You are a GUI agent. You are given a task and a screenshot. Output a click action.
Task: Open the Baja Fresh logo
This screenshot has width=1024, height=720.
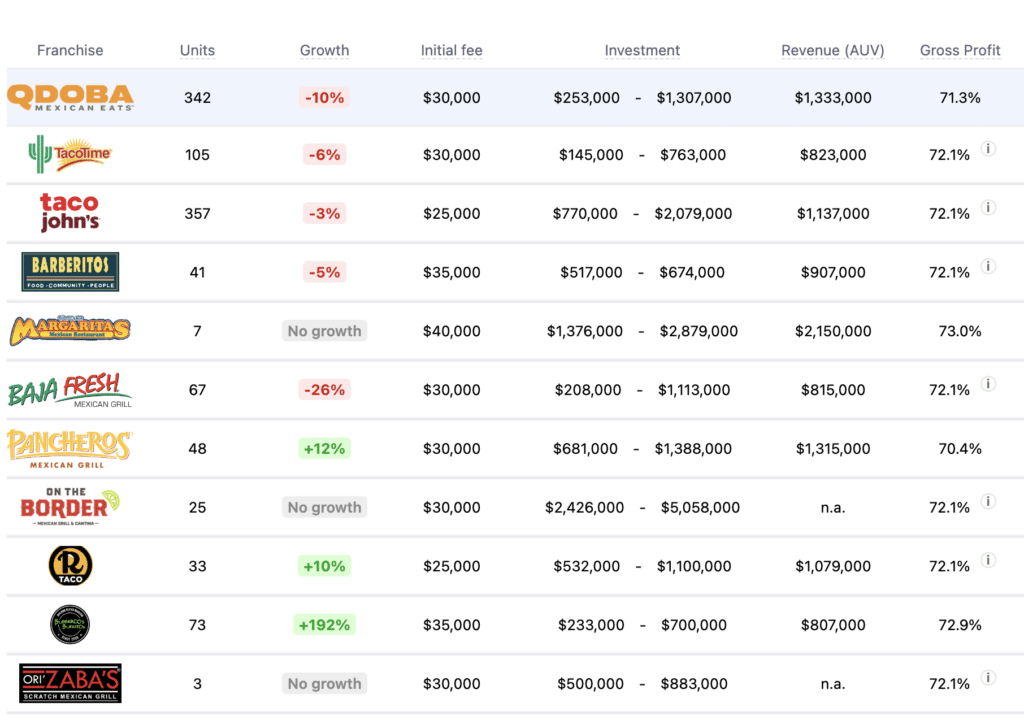pyautogui.click(x=70, y=389)
